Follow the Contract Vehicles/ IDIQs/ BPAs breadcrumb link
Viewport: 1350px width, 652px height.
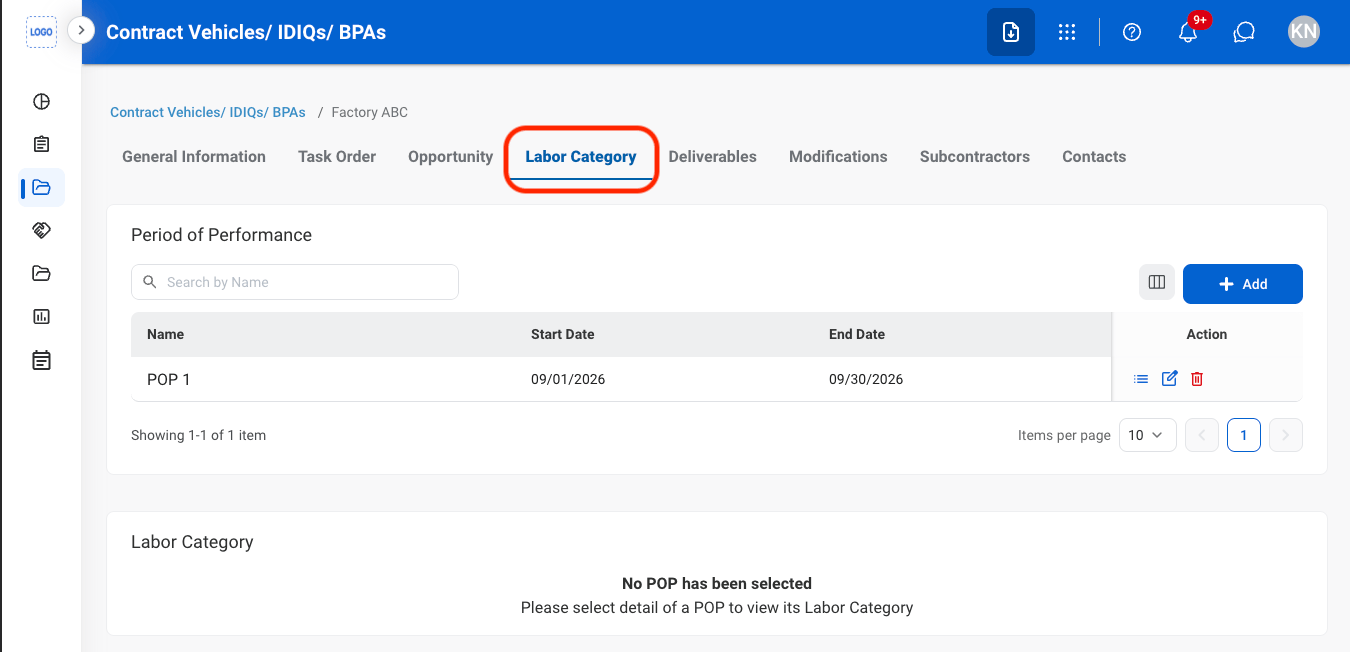pyautogui.click(x=208, y=112)
